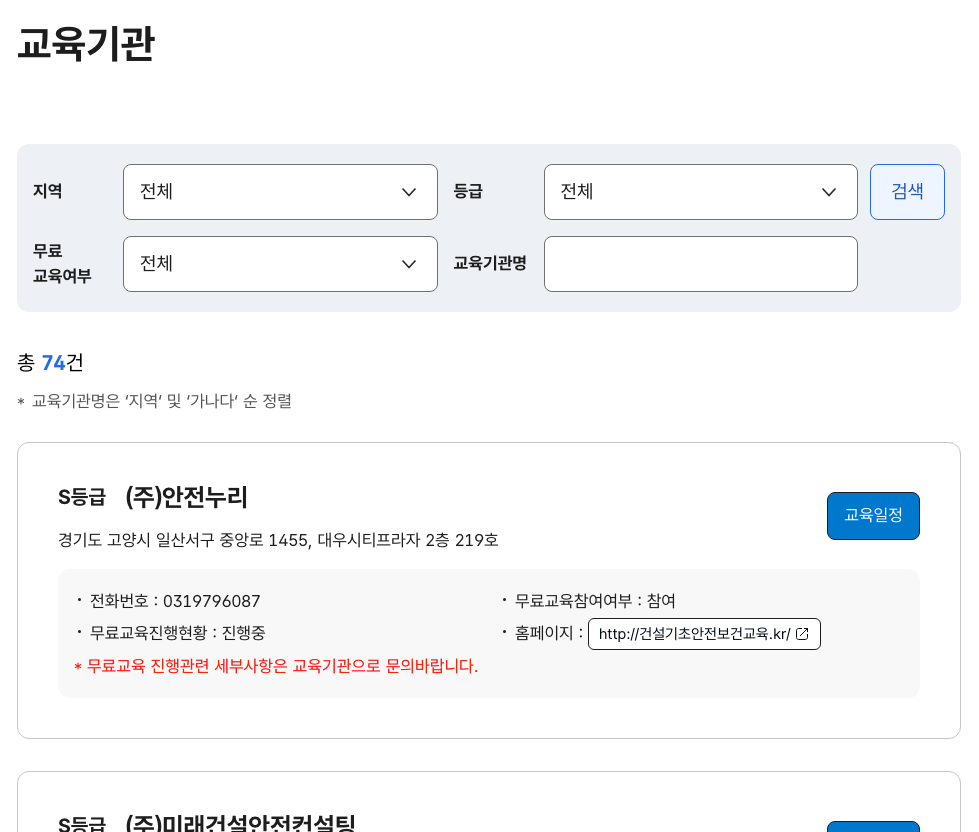Click red notice 무료교육 진행관련 세부사항 text
This screenshot has width=979, height=832.
coord(276,667)
